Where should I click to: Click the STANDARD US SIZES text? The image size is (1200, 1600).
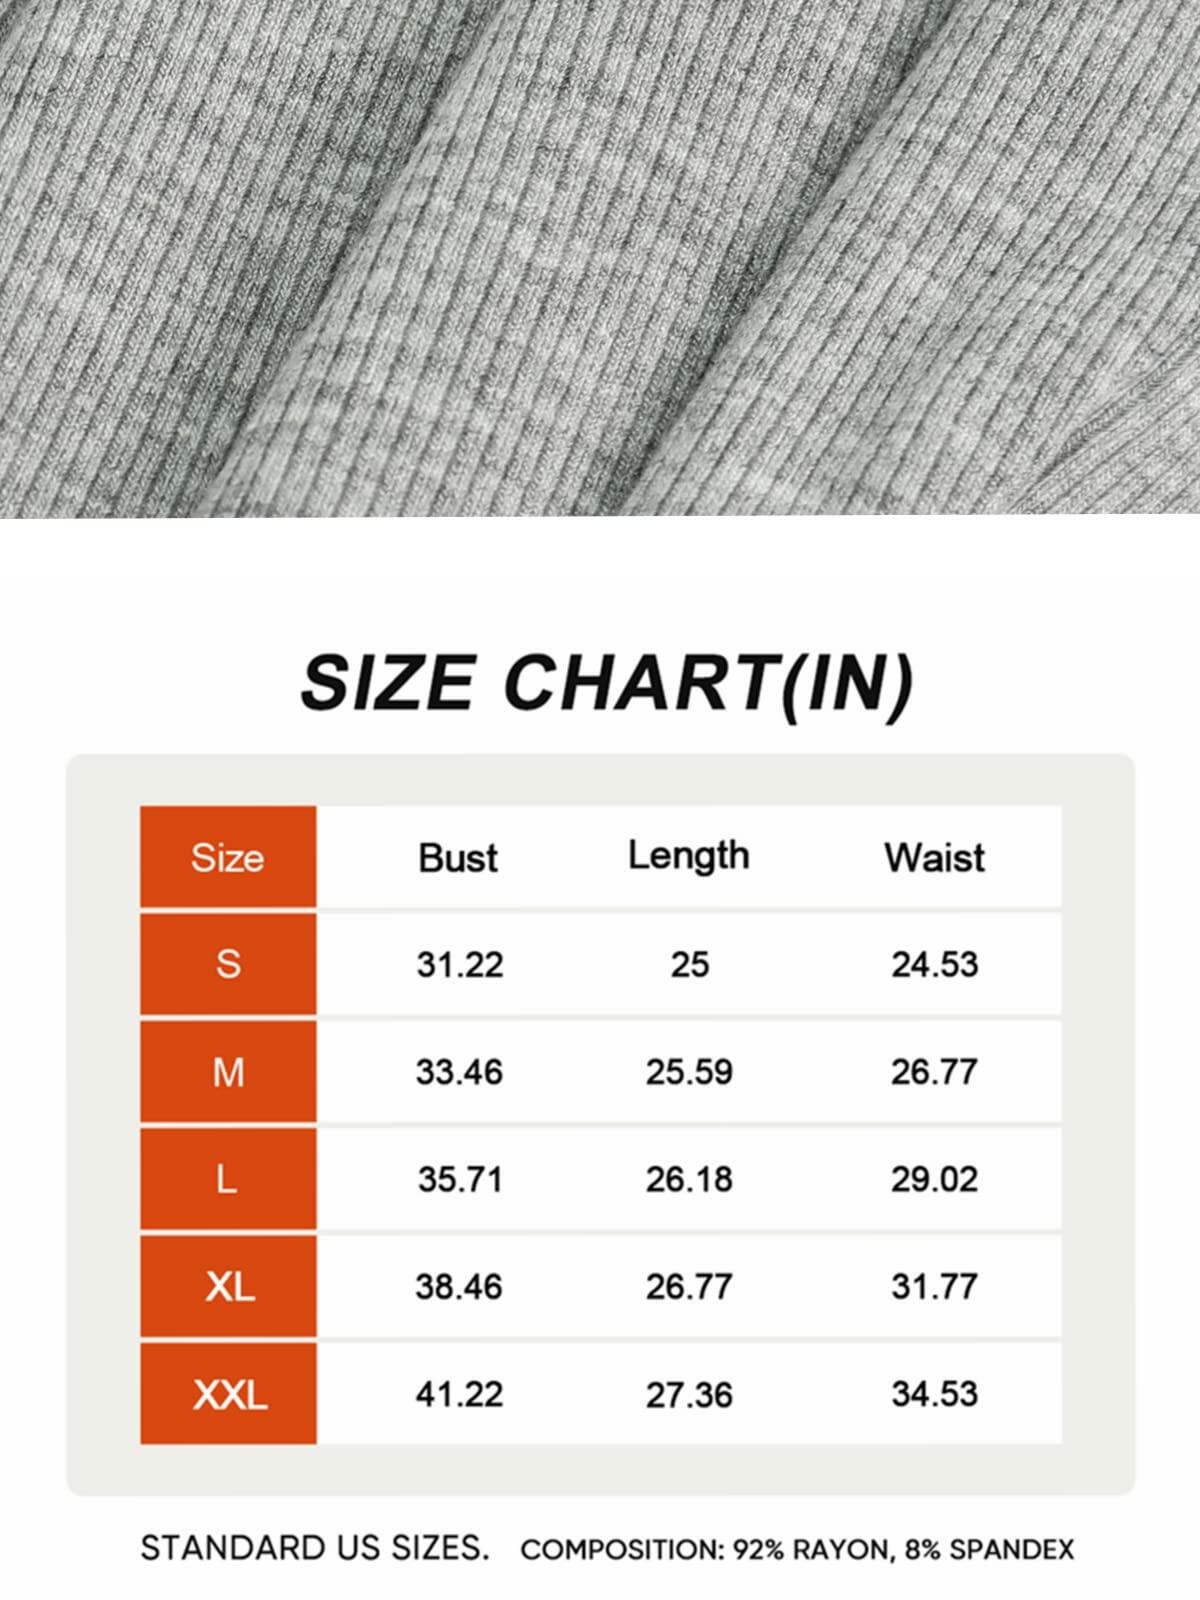click(x=315, y=1548)
